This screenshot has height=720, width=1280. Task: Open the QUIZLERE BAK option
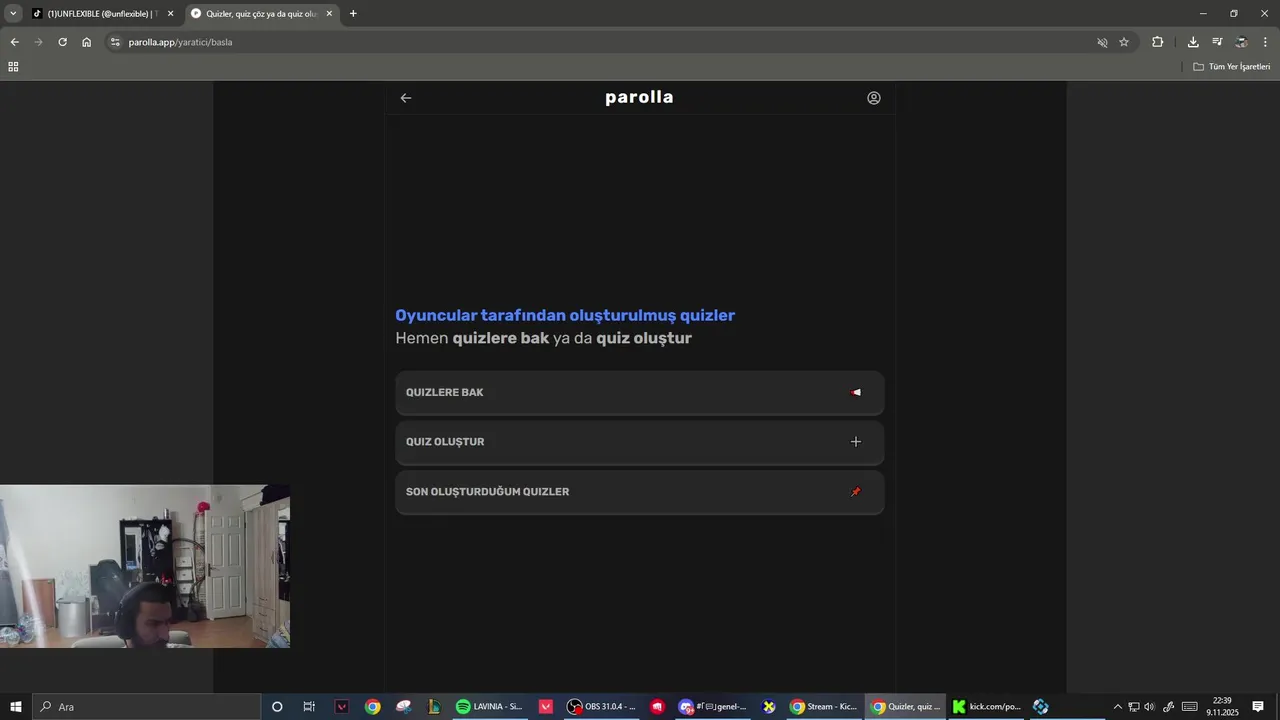click(640, 393)
